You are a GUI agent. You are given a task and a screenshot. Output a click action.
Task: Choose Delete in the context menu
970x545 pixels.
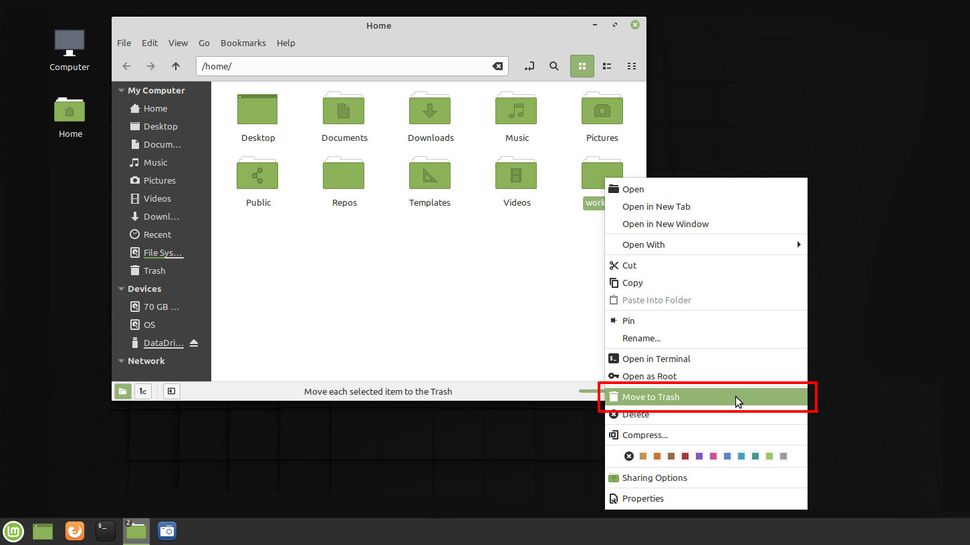(706, 414)
